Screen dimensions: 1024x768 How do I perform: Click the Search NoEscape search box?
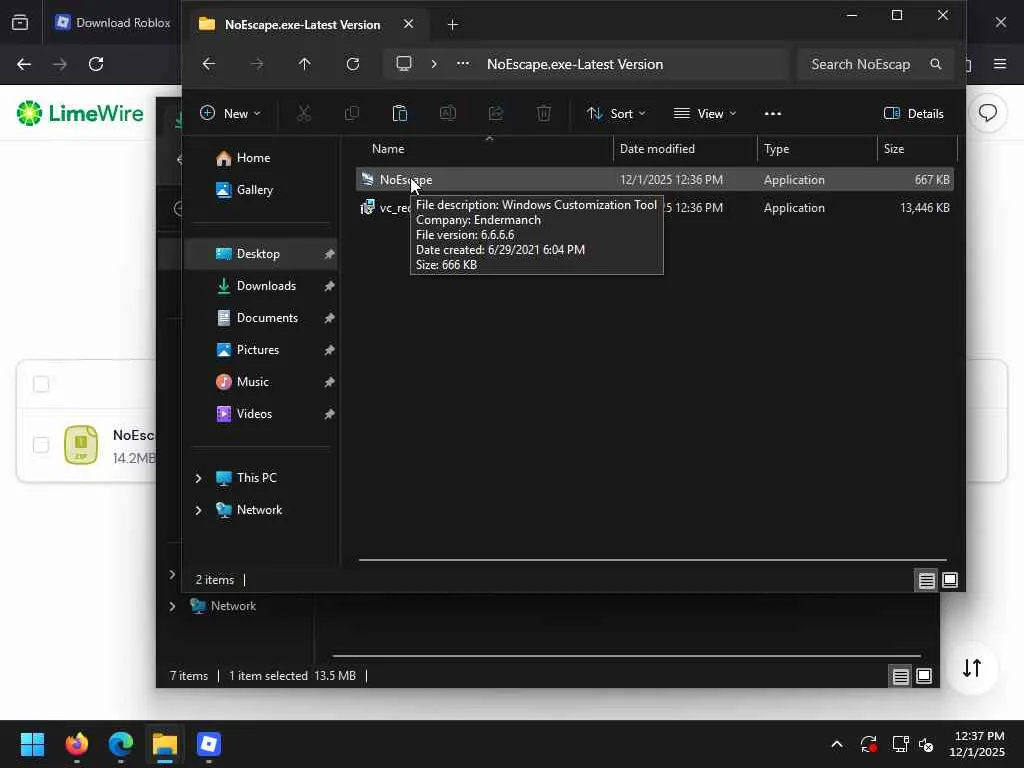(862, 64)
